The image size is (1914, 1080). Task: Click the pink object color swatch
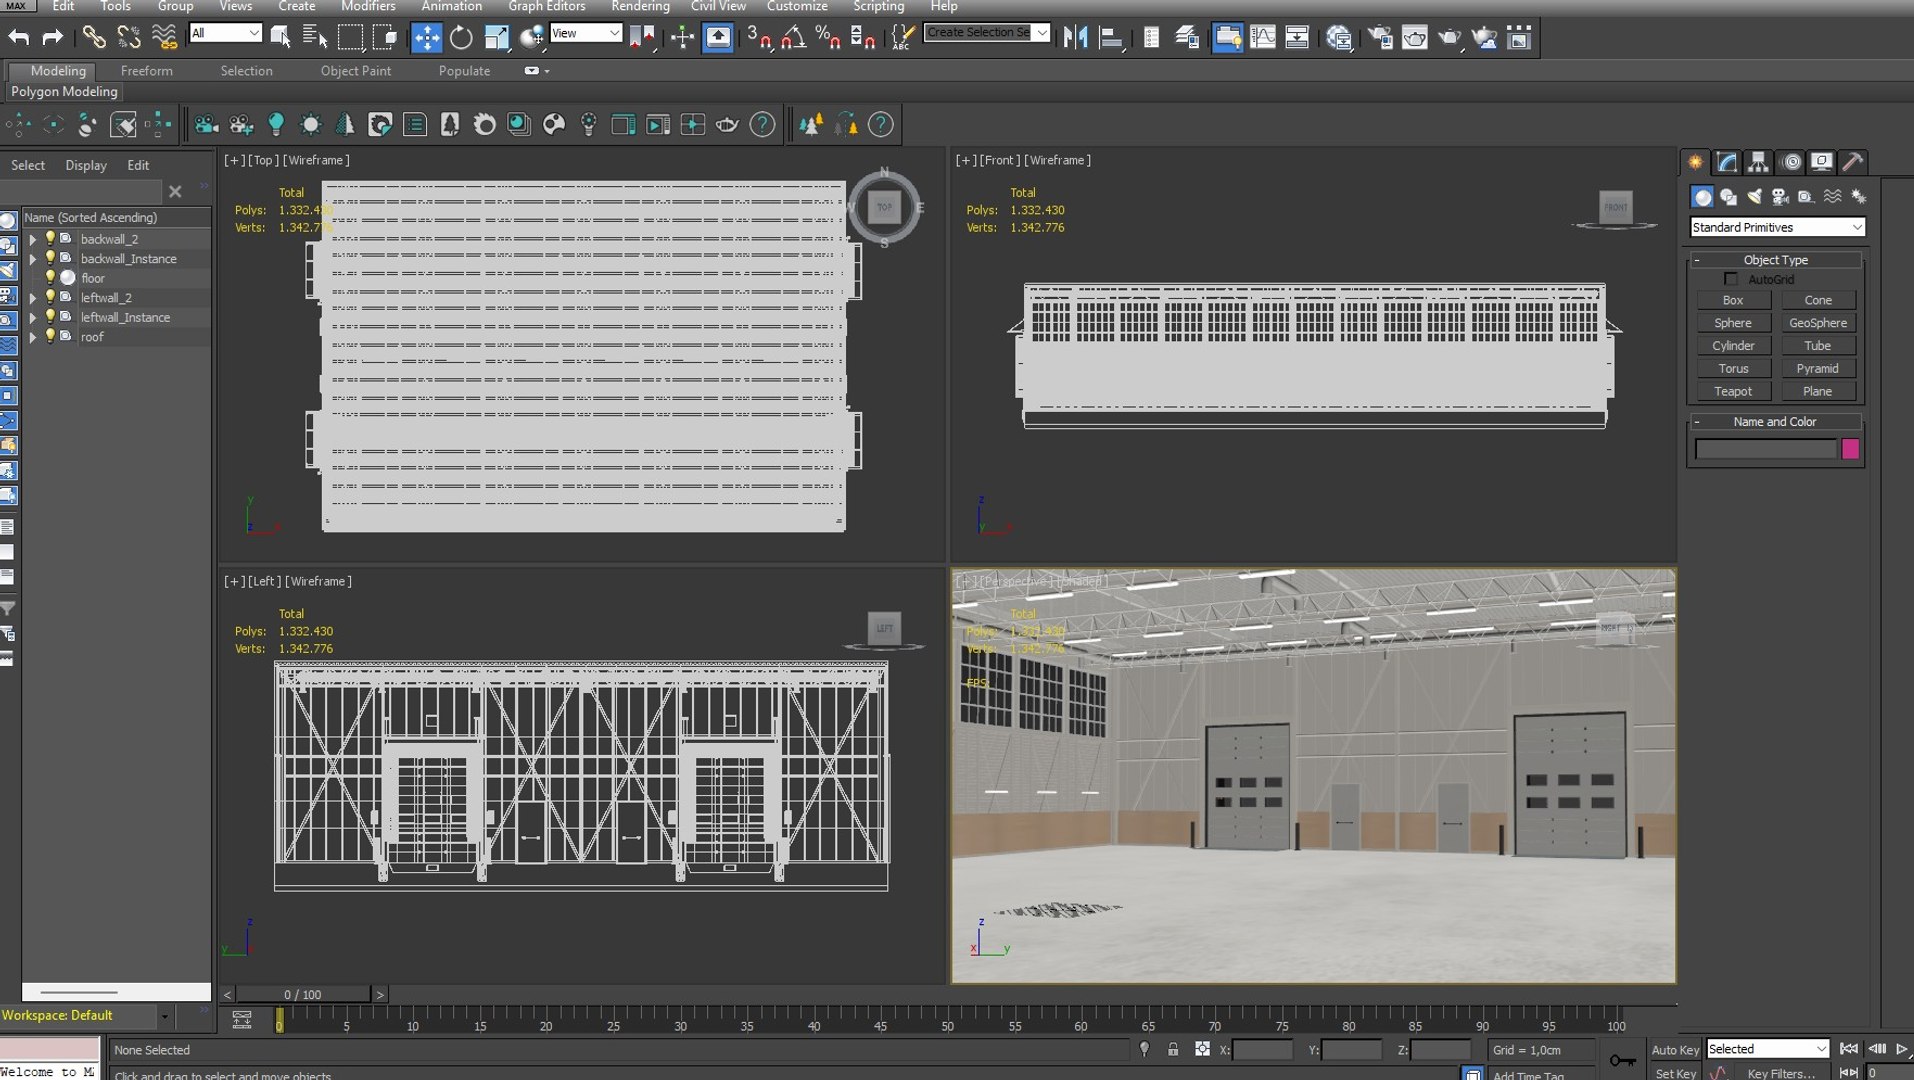pyautogui.click(x=1850, y=449)
